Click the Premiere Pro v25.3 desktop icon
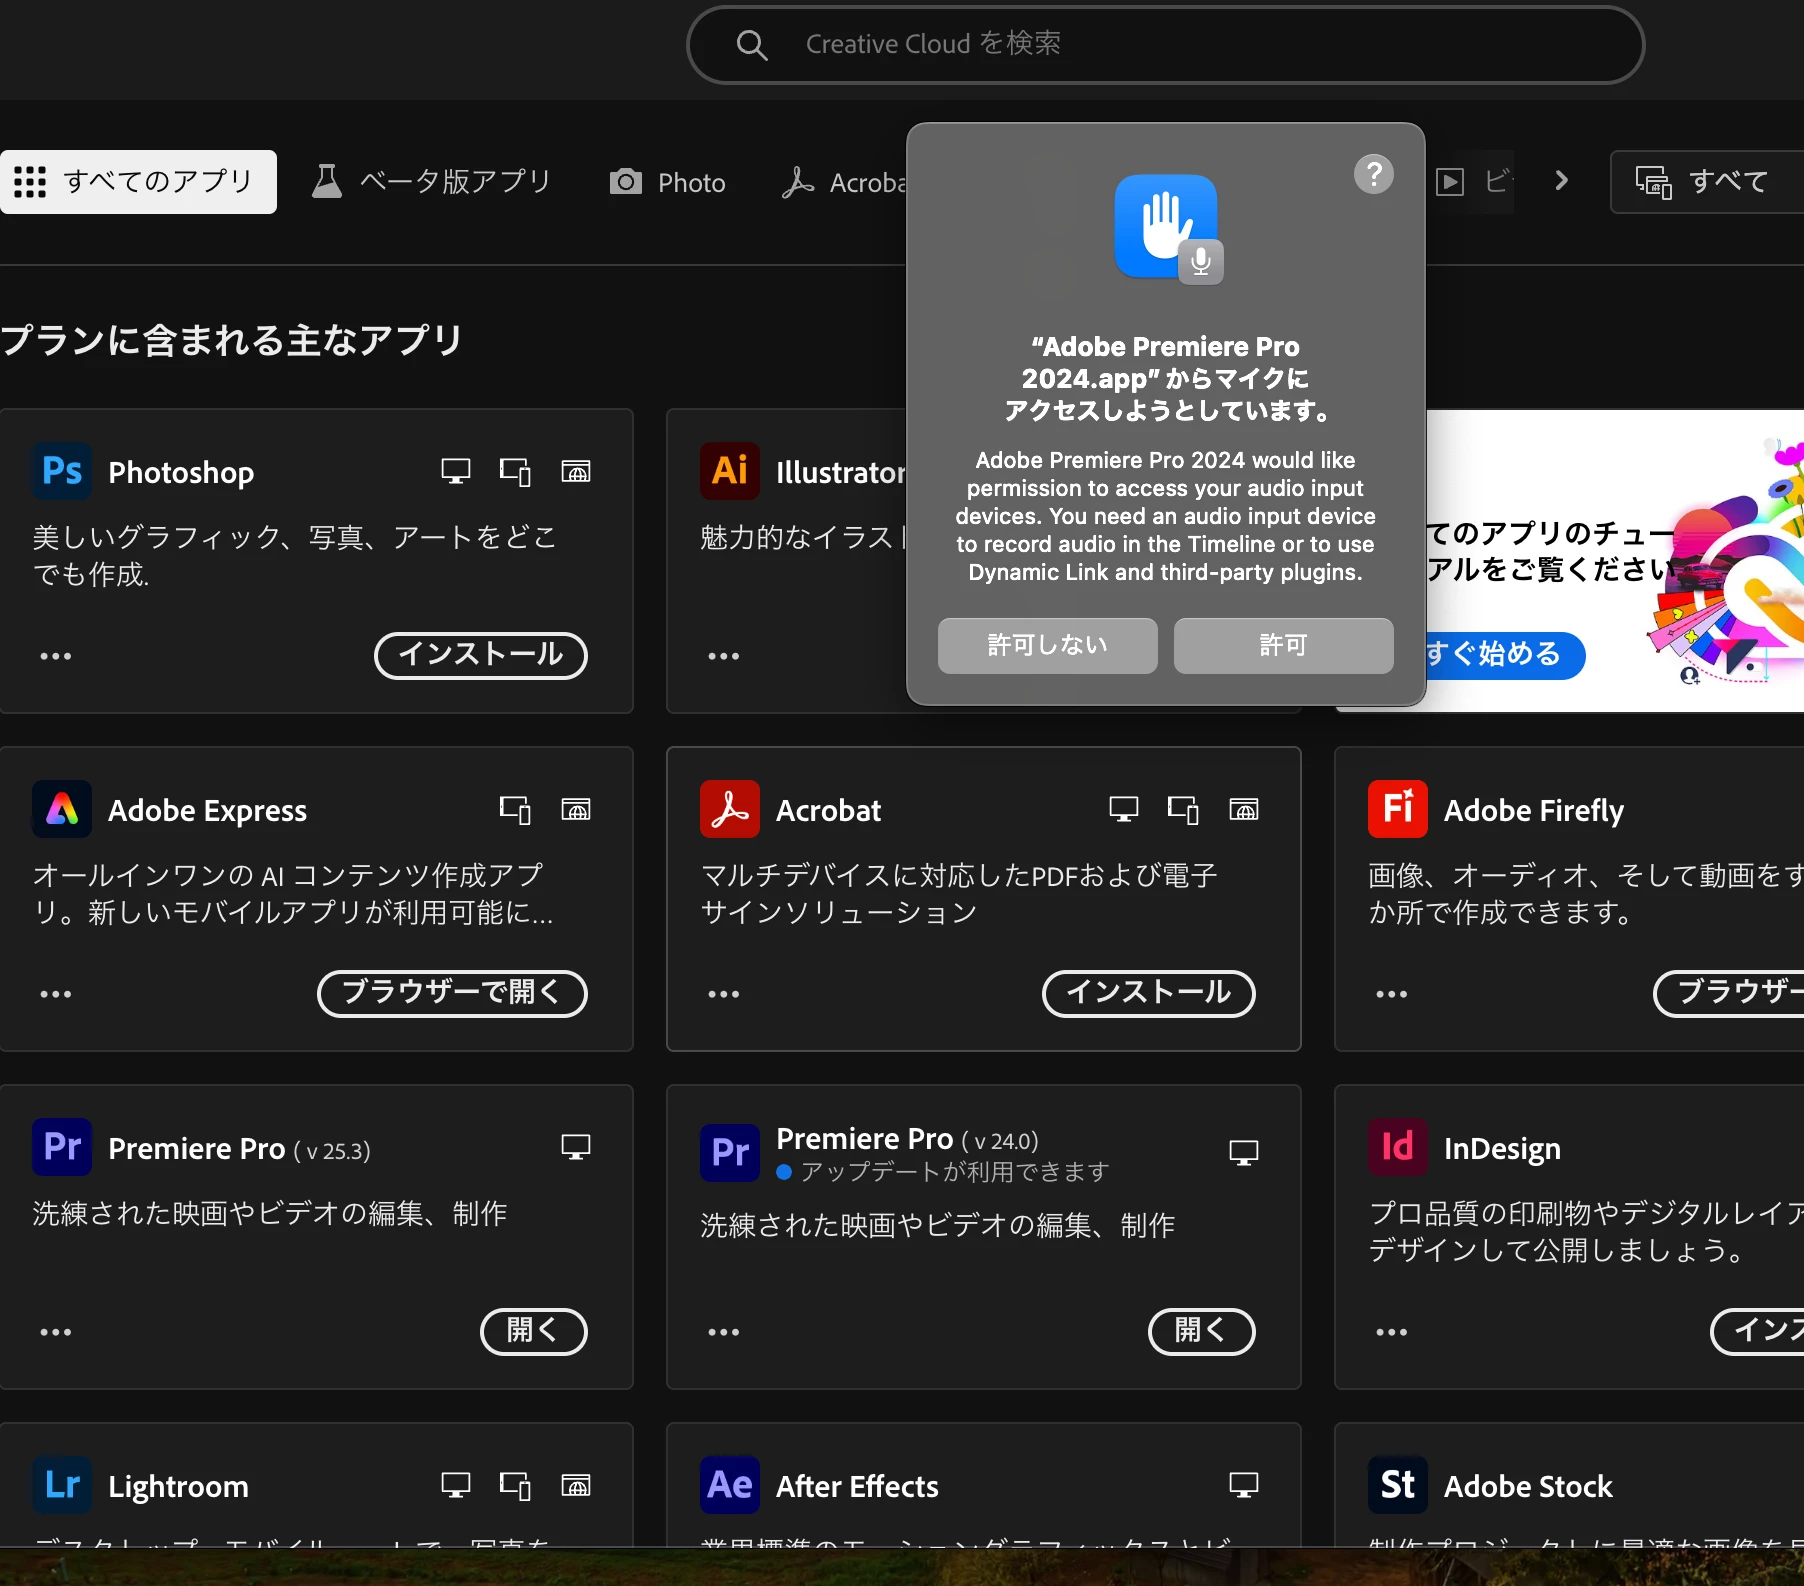The image size is (1804, 1586). pos(576,1147)
